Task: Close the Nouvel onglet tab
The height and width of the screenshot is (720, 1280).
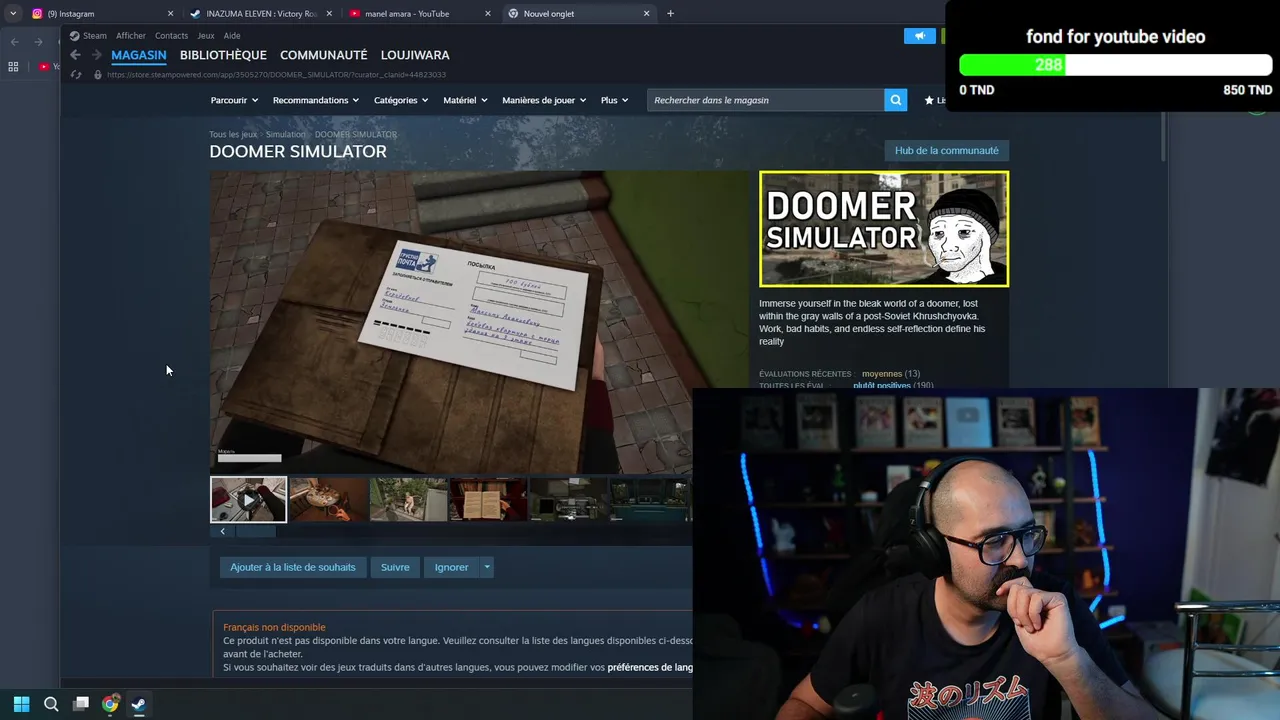Action: click(646, 14)
